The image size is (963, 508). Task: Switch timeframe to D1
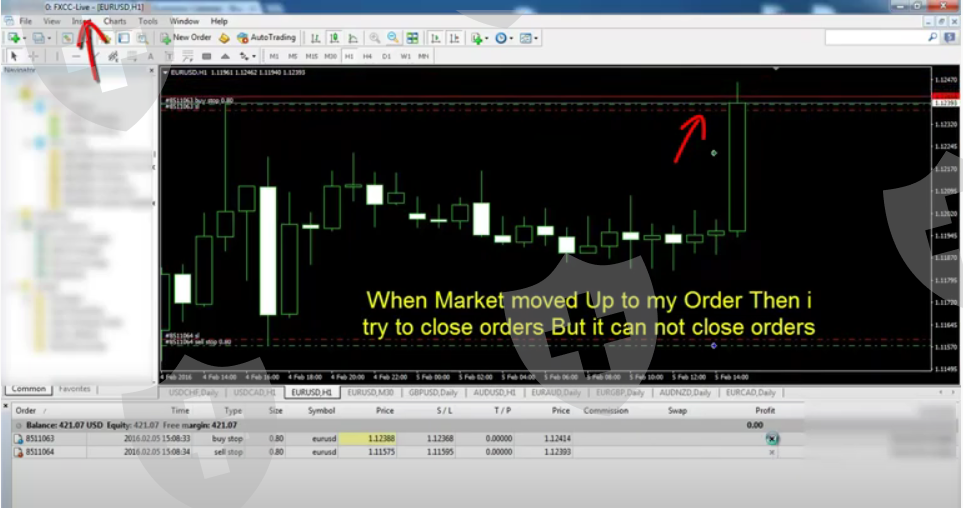coord(386,56)
